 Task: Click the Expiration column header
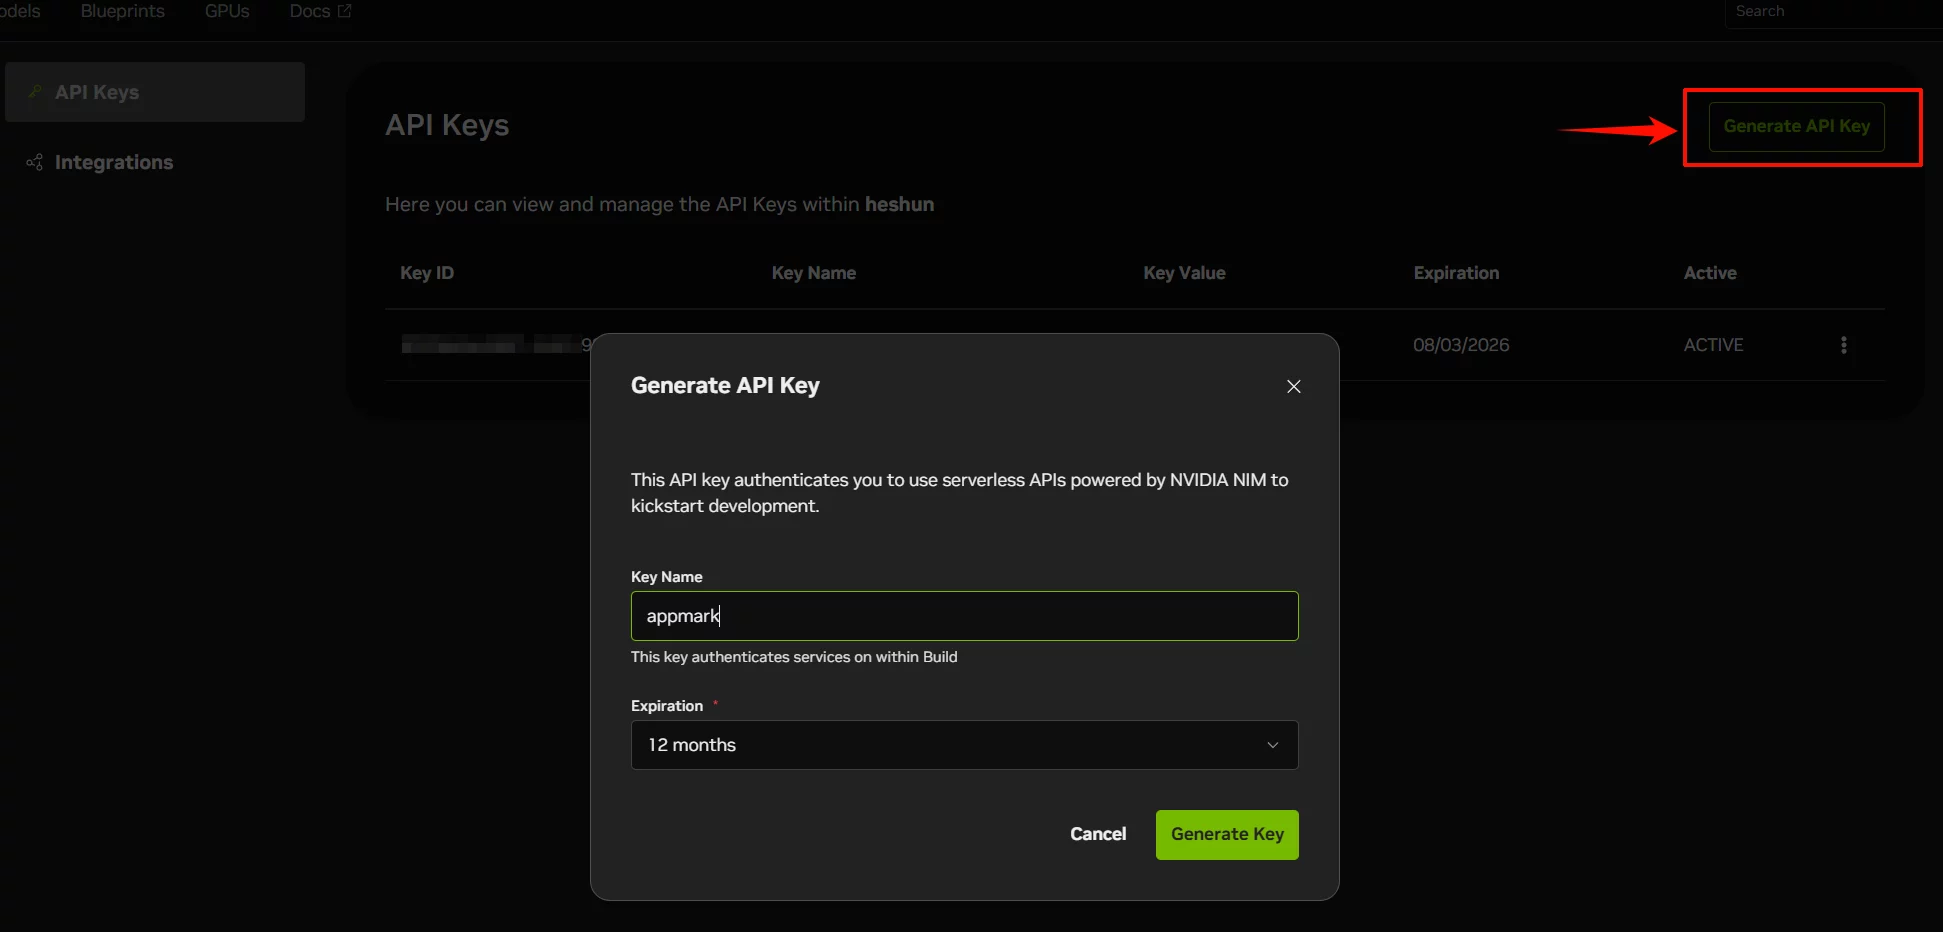tap(1455, 273)
